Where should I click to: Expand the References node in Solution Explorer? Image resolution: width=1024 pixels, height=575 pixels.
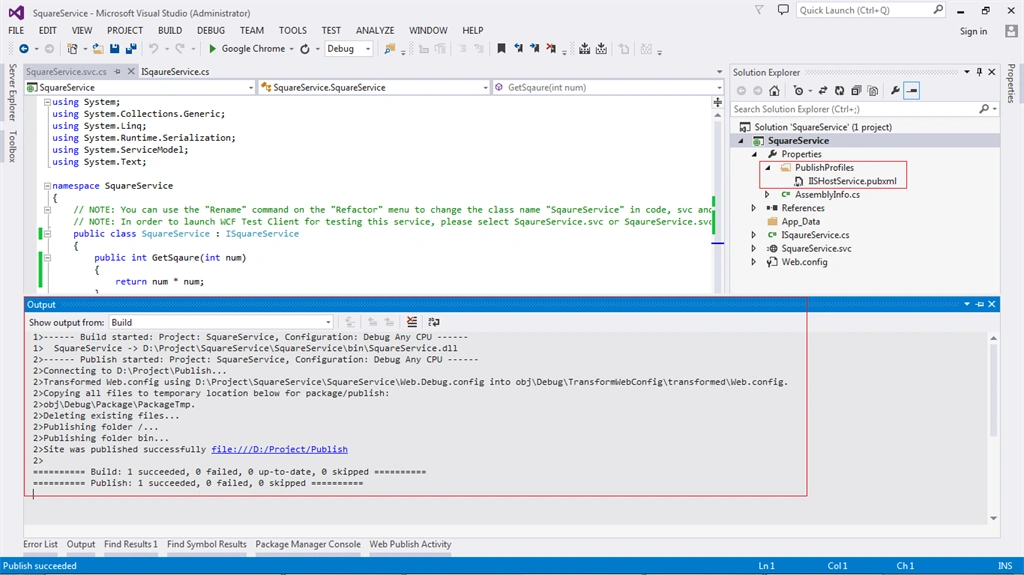coord(754,208)
